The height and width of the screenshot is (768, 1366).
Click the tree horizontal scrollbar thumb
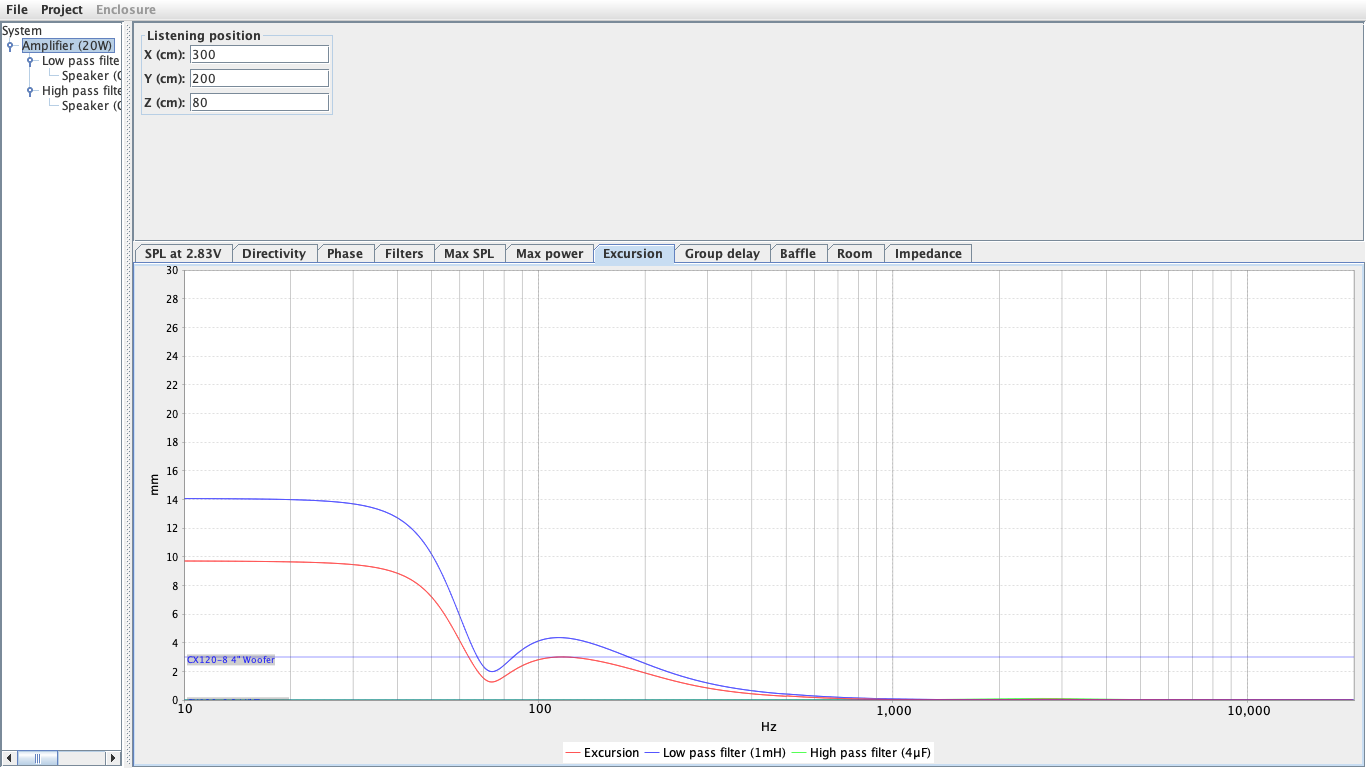(x=38, y=758)
